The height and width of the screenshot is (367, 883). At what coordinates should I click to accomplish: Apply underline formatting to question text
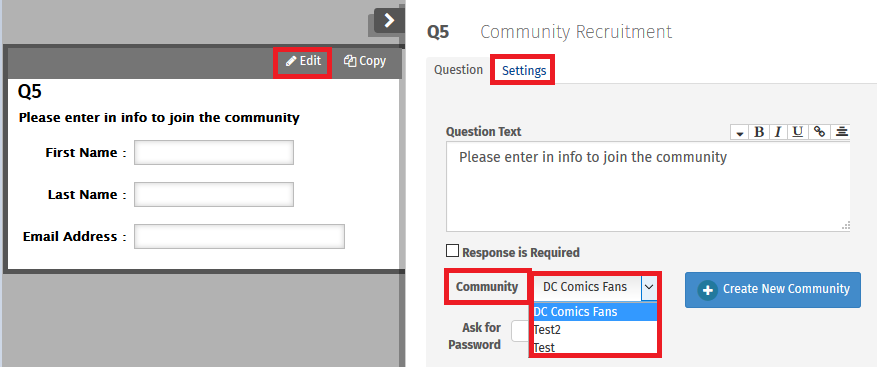tap(797, 132)
